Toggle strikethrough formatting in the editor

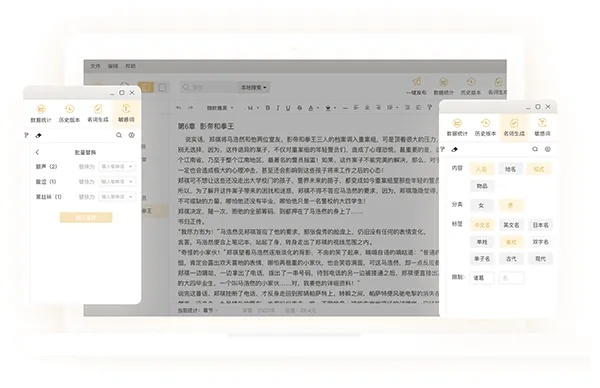[x=300, y=108]
